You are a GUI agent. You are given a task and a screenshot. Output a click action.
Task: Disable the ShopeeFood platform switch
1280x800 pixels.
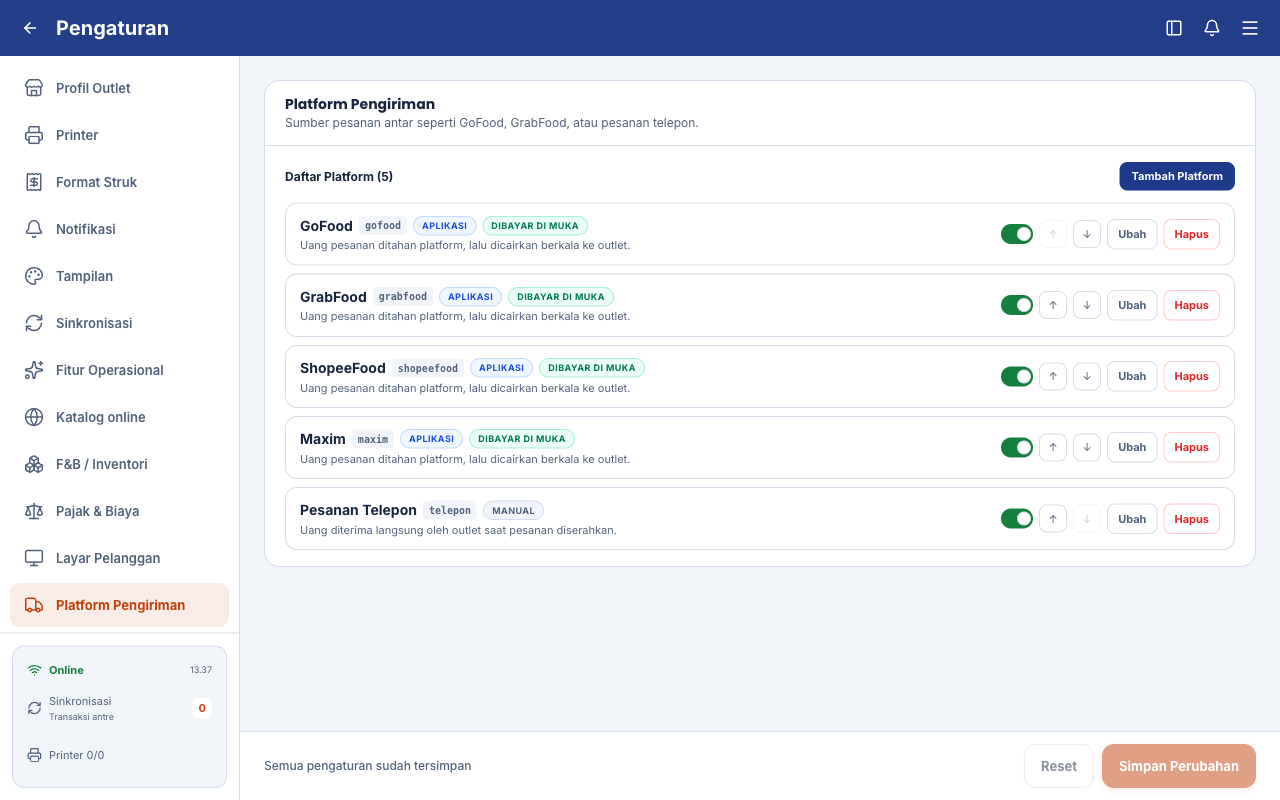pos(1017,376)
